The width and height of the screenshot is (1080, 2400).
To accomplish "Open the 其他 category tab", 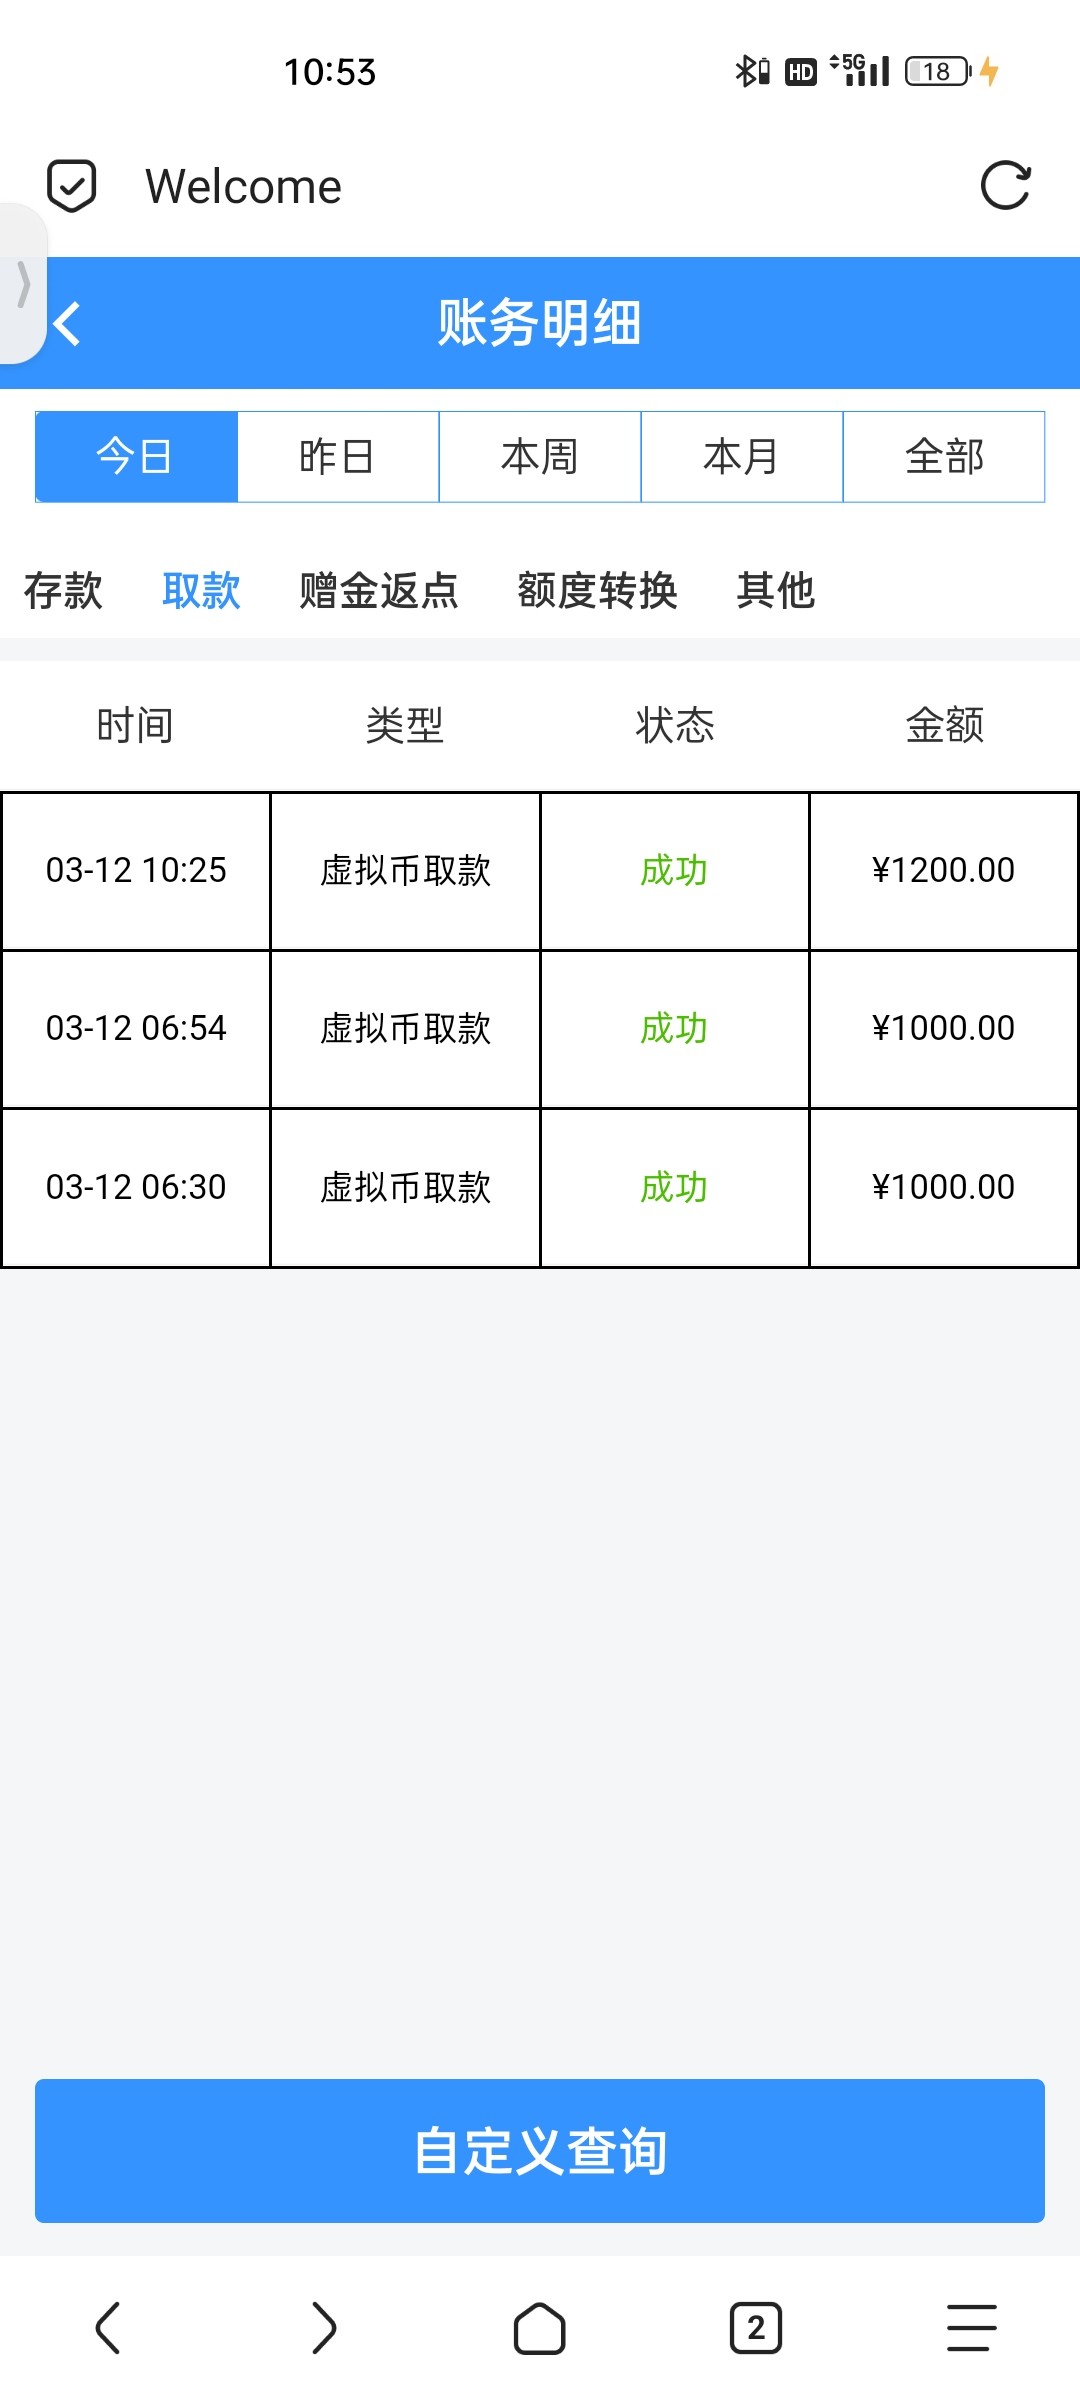I will (776, 590).
